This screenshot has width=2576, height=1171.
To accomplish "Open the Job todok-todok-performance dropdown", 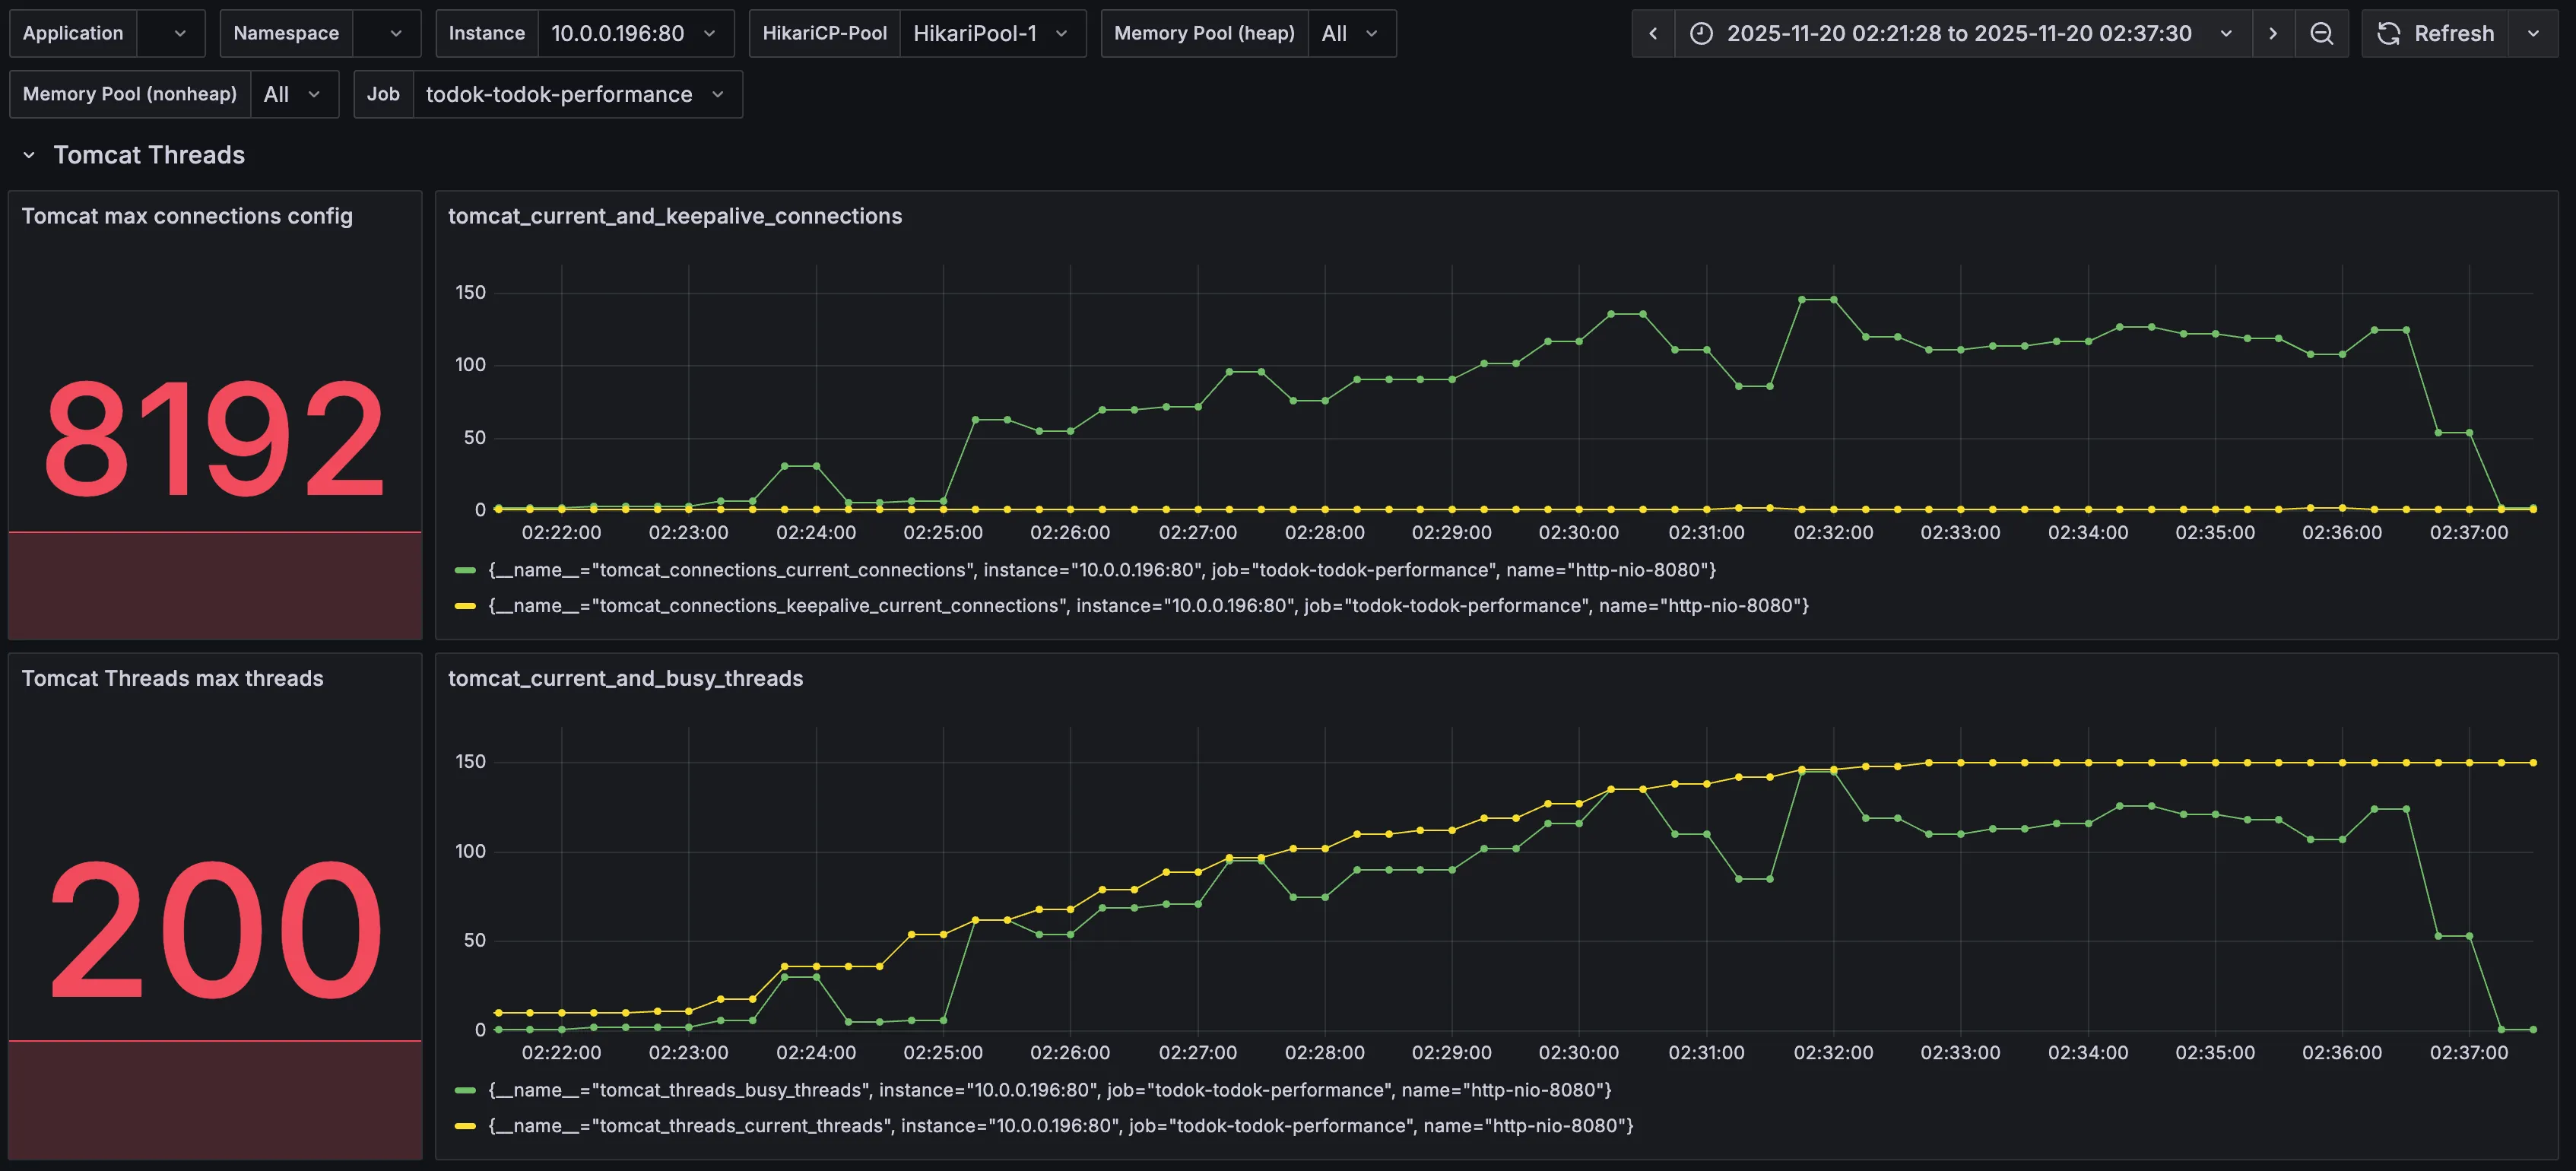I will coord(576,94).
